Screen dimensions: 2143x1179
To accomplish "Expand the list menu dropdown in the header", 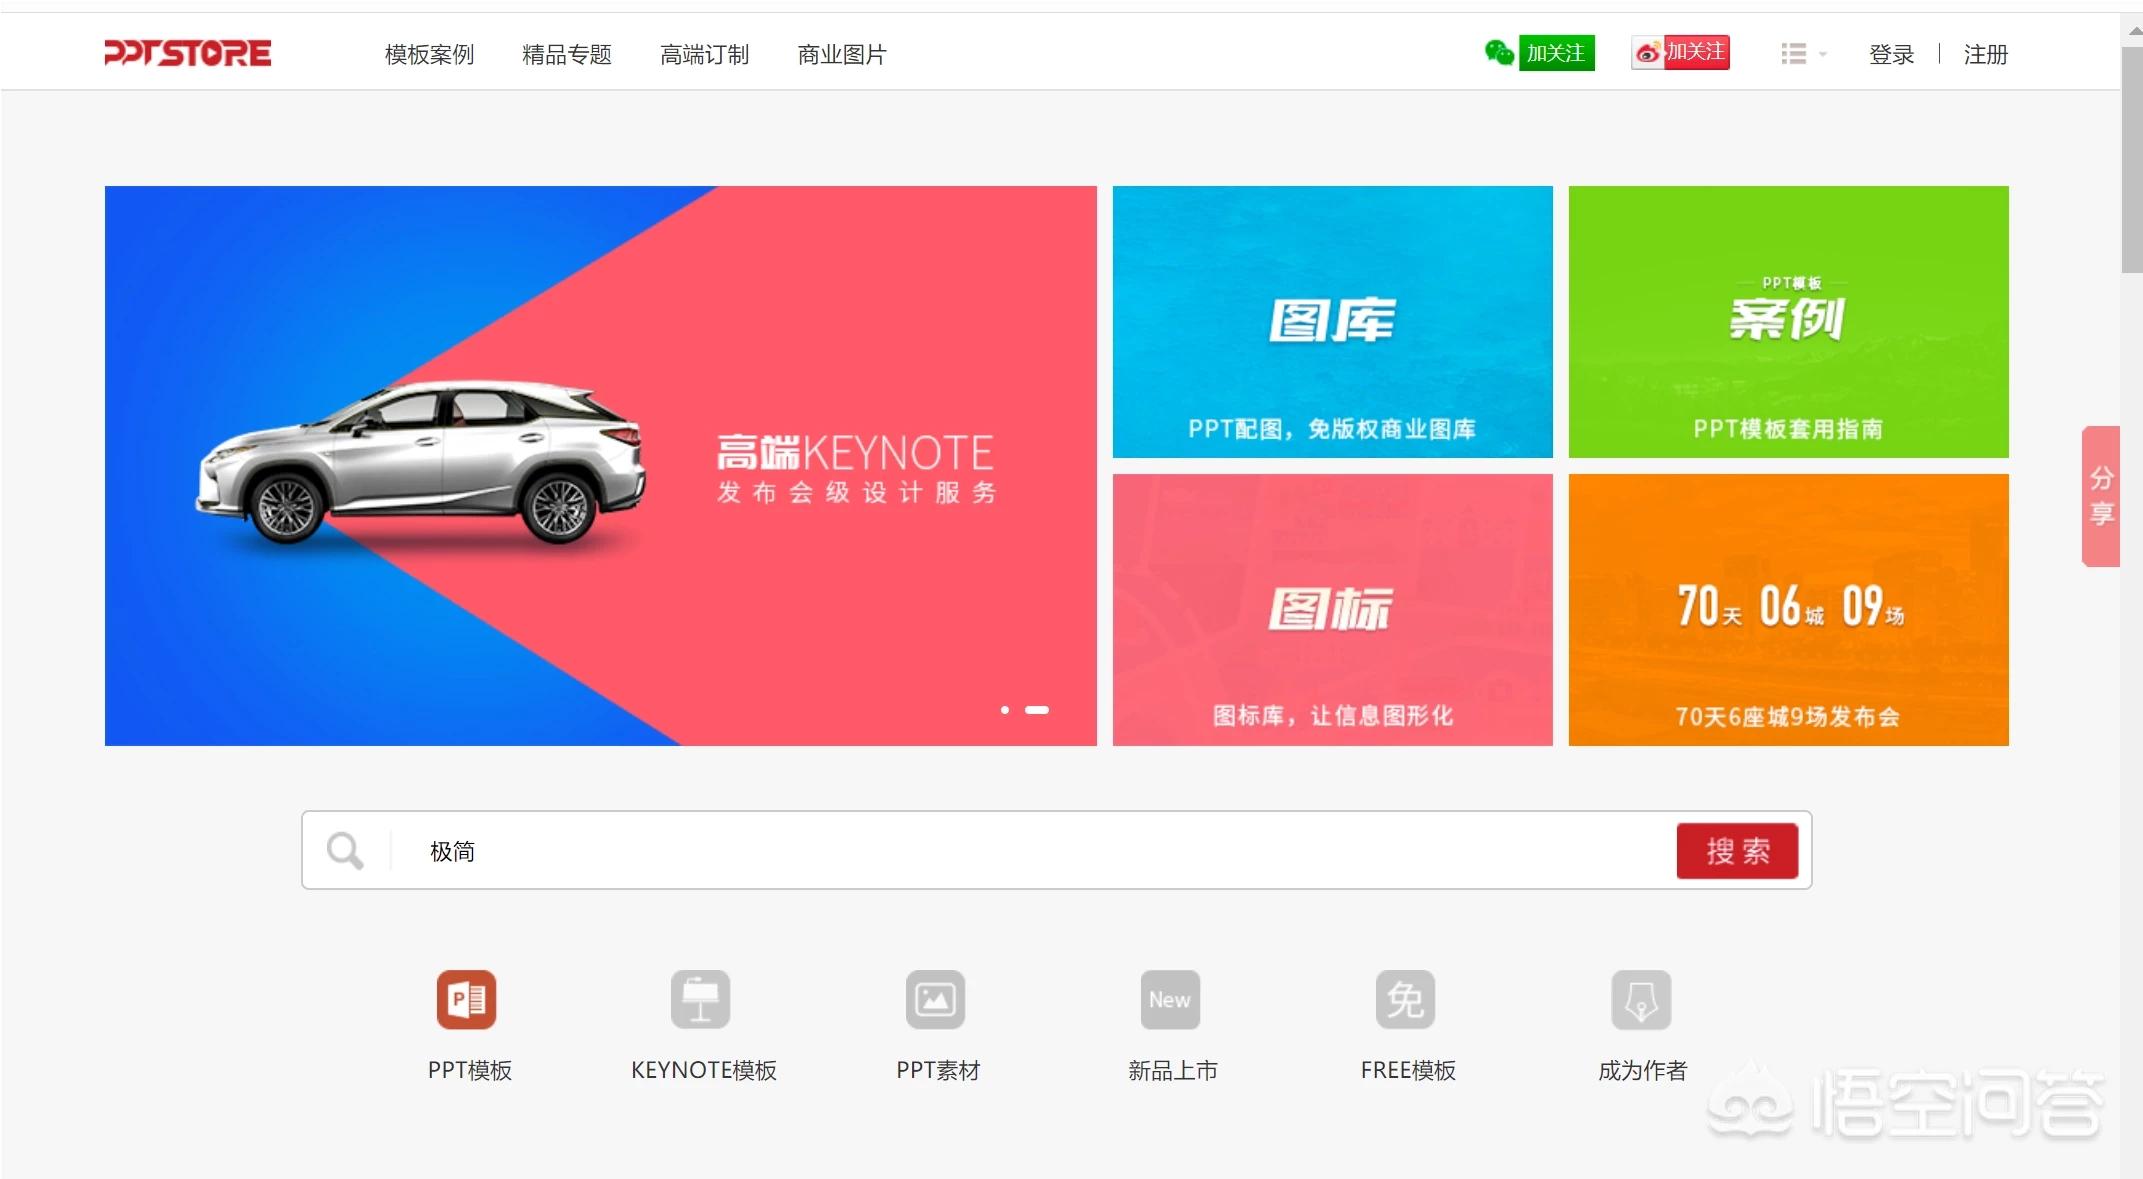I will tap(1803, 54).
